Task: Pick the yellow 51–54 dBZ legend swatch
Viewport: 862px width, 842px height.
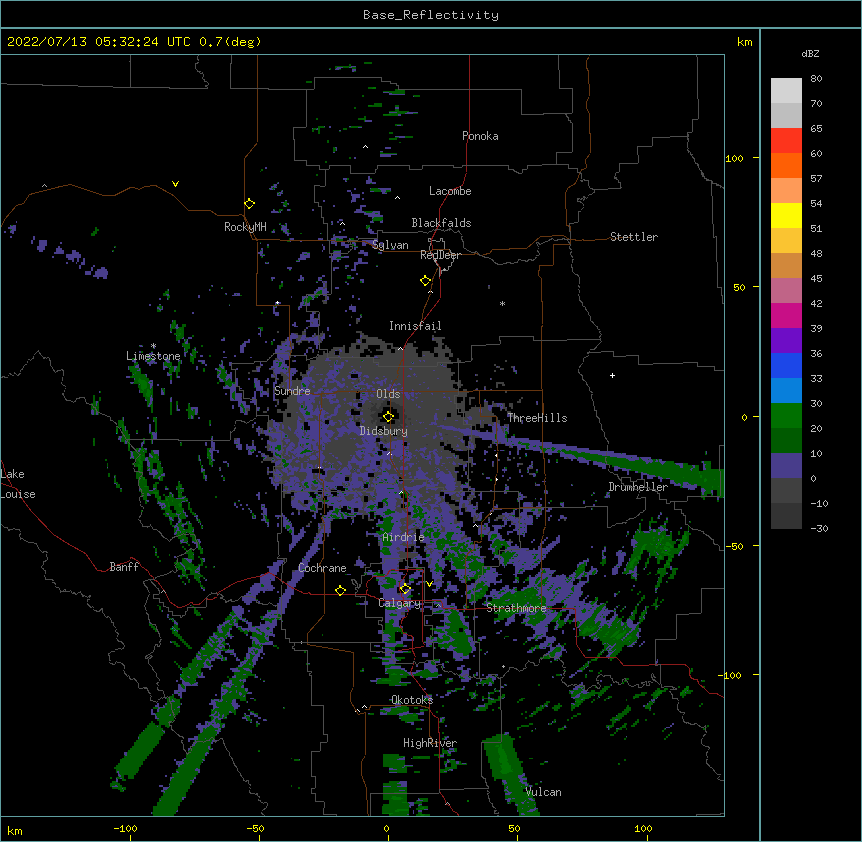Action: 786,215
